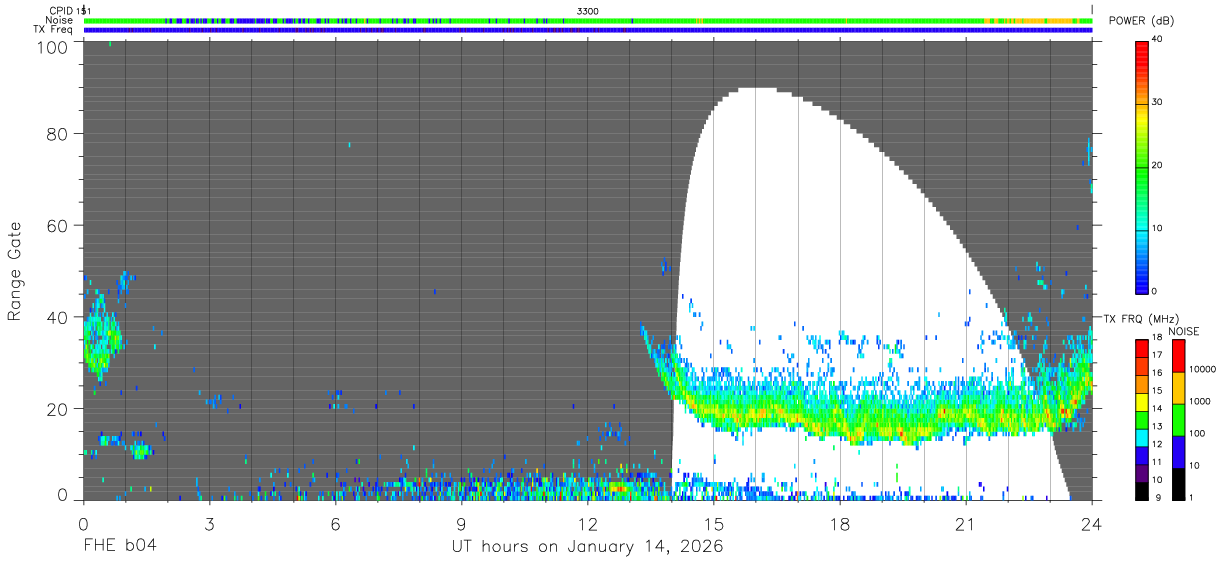Click the 14 label on TX FRQ legend
This screenshot has width=1228, height=567.
click(x=1155, y=409)
